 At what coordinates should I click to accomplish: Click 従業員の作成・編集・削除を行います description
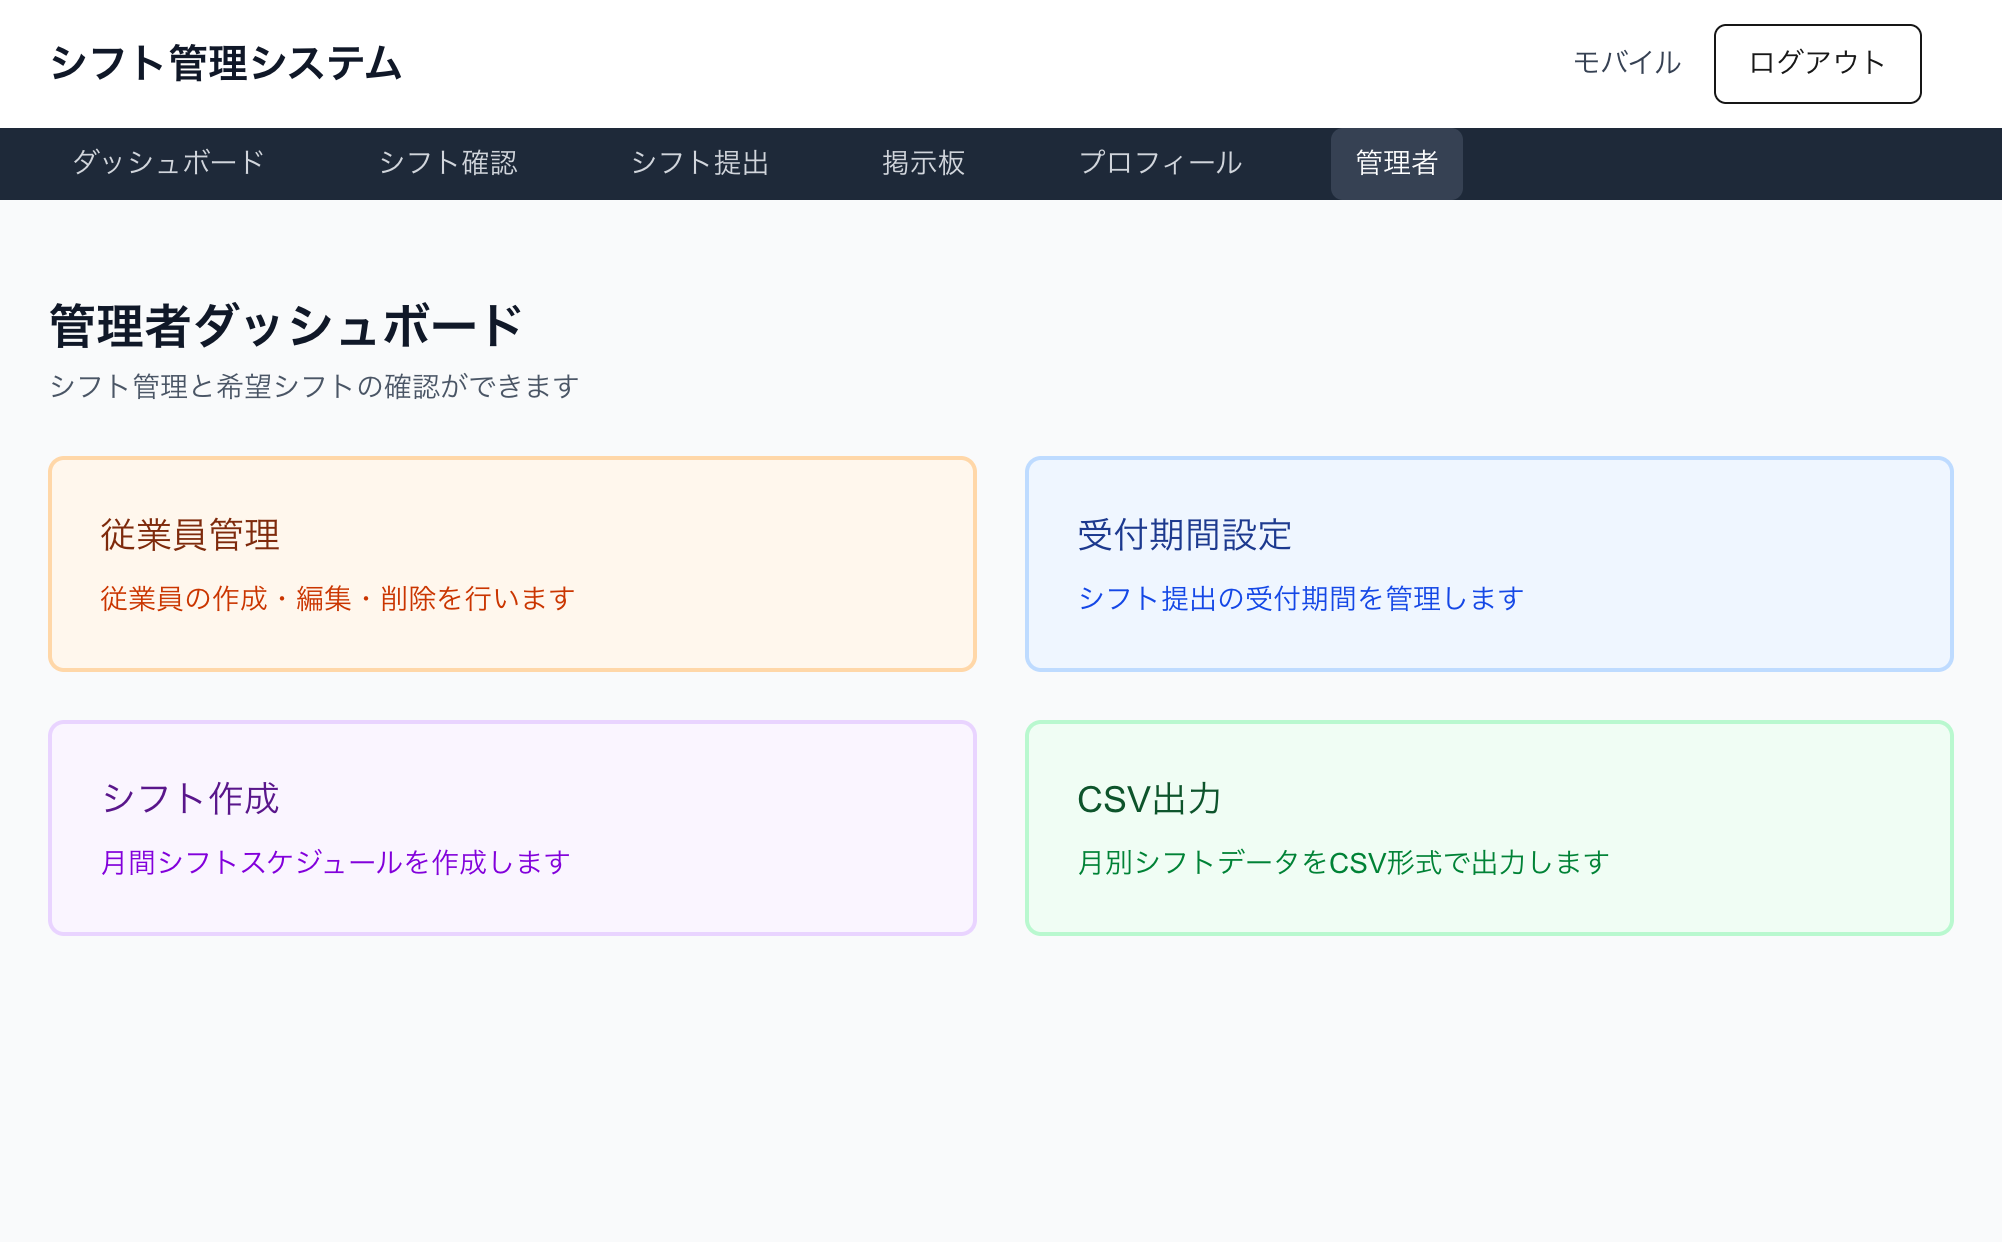pos(338,599)
